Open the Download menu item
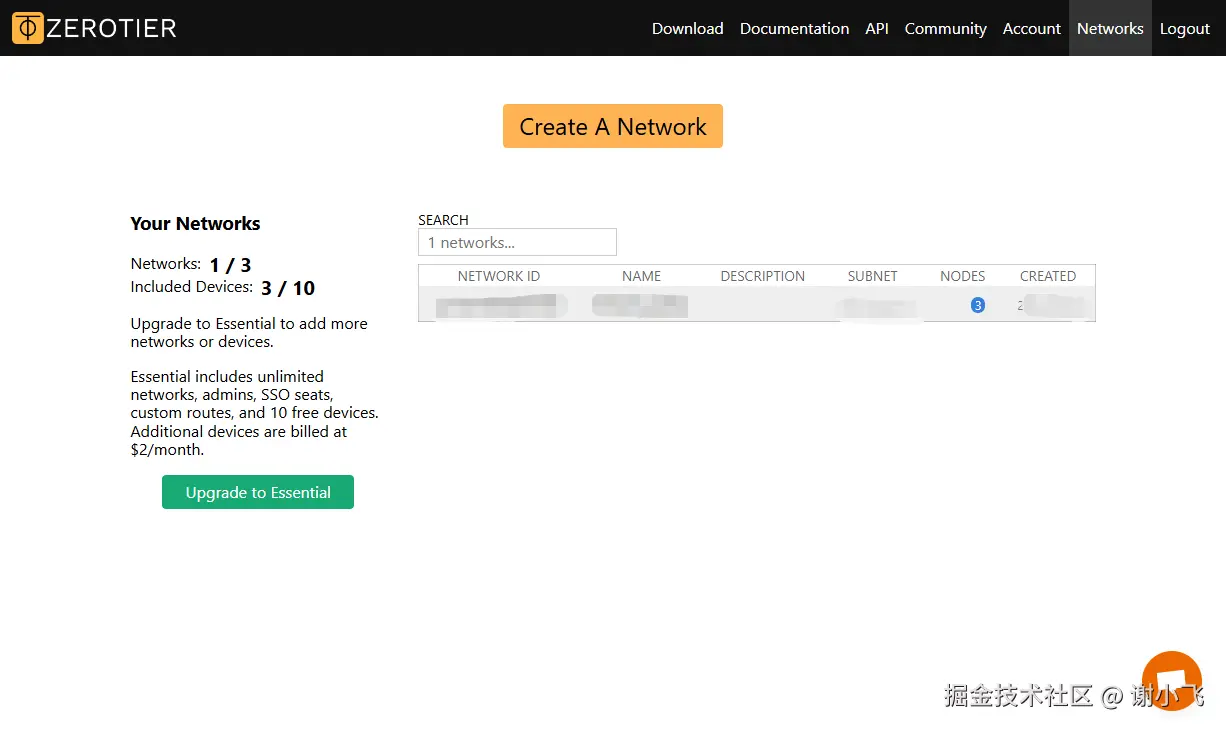The height and width of the screenshot is (731, 1226). (687, 28)
